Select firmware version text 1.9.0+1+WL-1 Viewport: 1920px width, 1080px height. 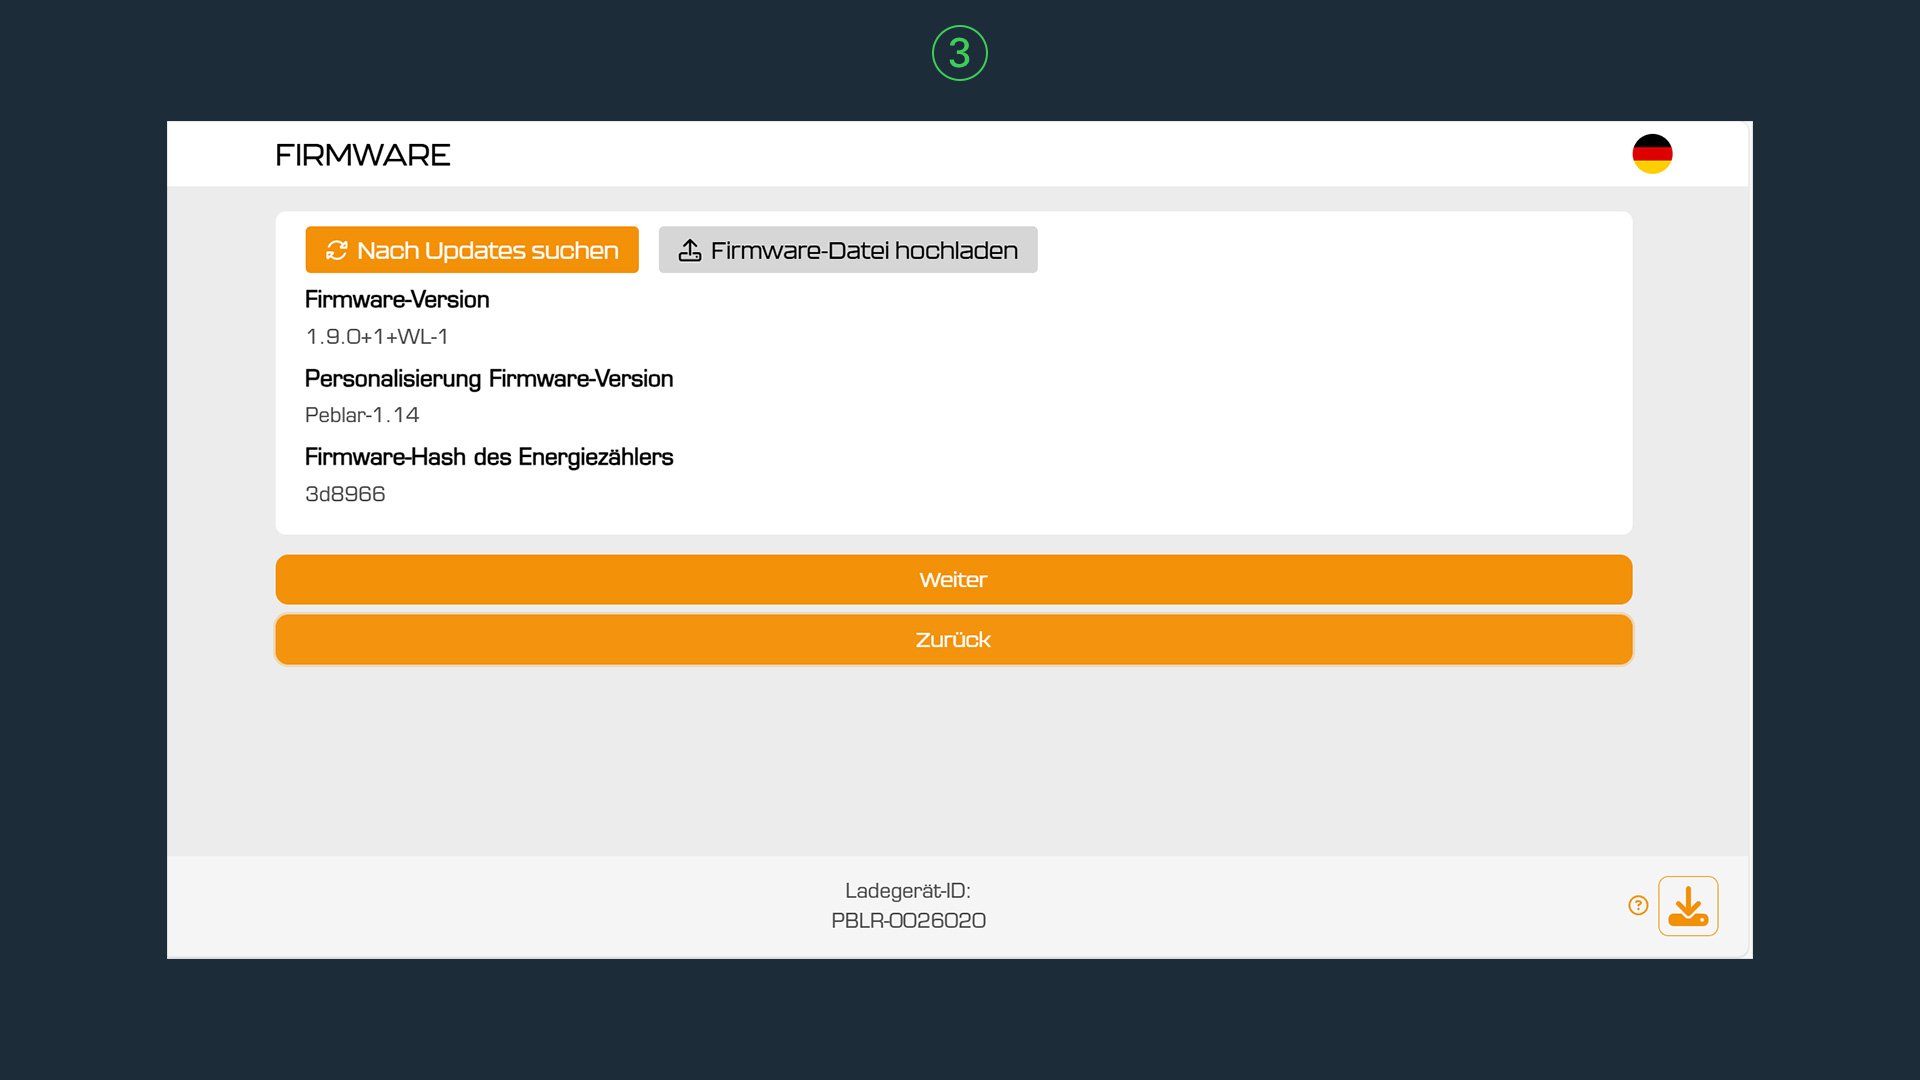click(x=377, y=337)
